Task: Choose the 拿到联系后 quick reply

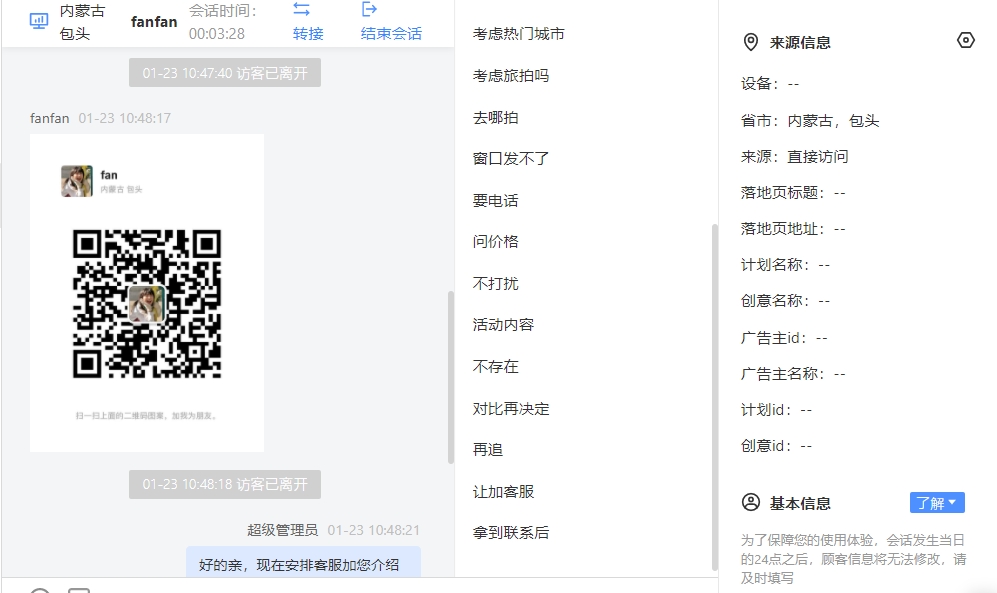Action: click(511, 533)
